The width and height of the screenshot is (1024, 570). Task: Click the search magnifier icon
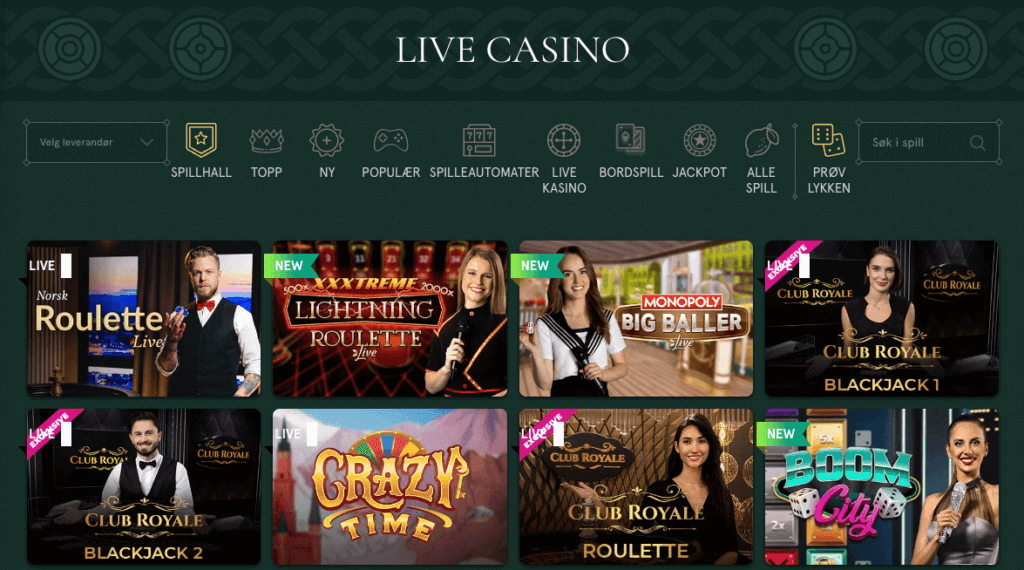pyautogui.click(x=977, y=142)
